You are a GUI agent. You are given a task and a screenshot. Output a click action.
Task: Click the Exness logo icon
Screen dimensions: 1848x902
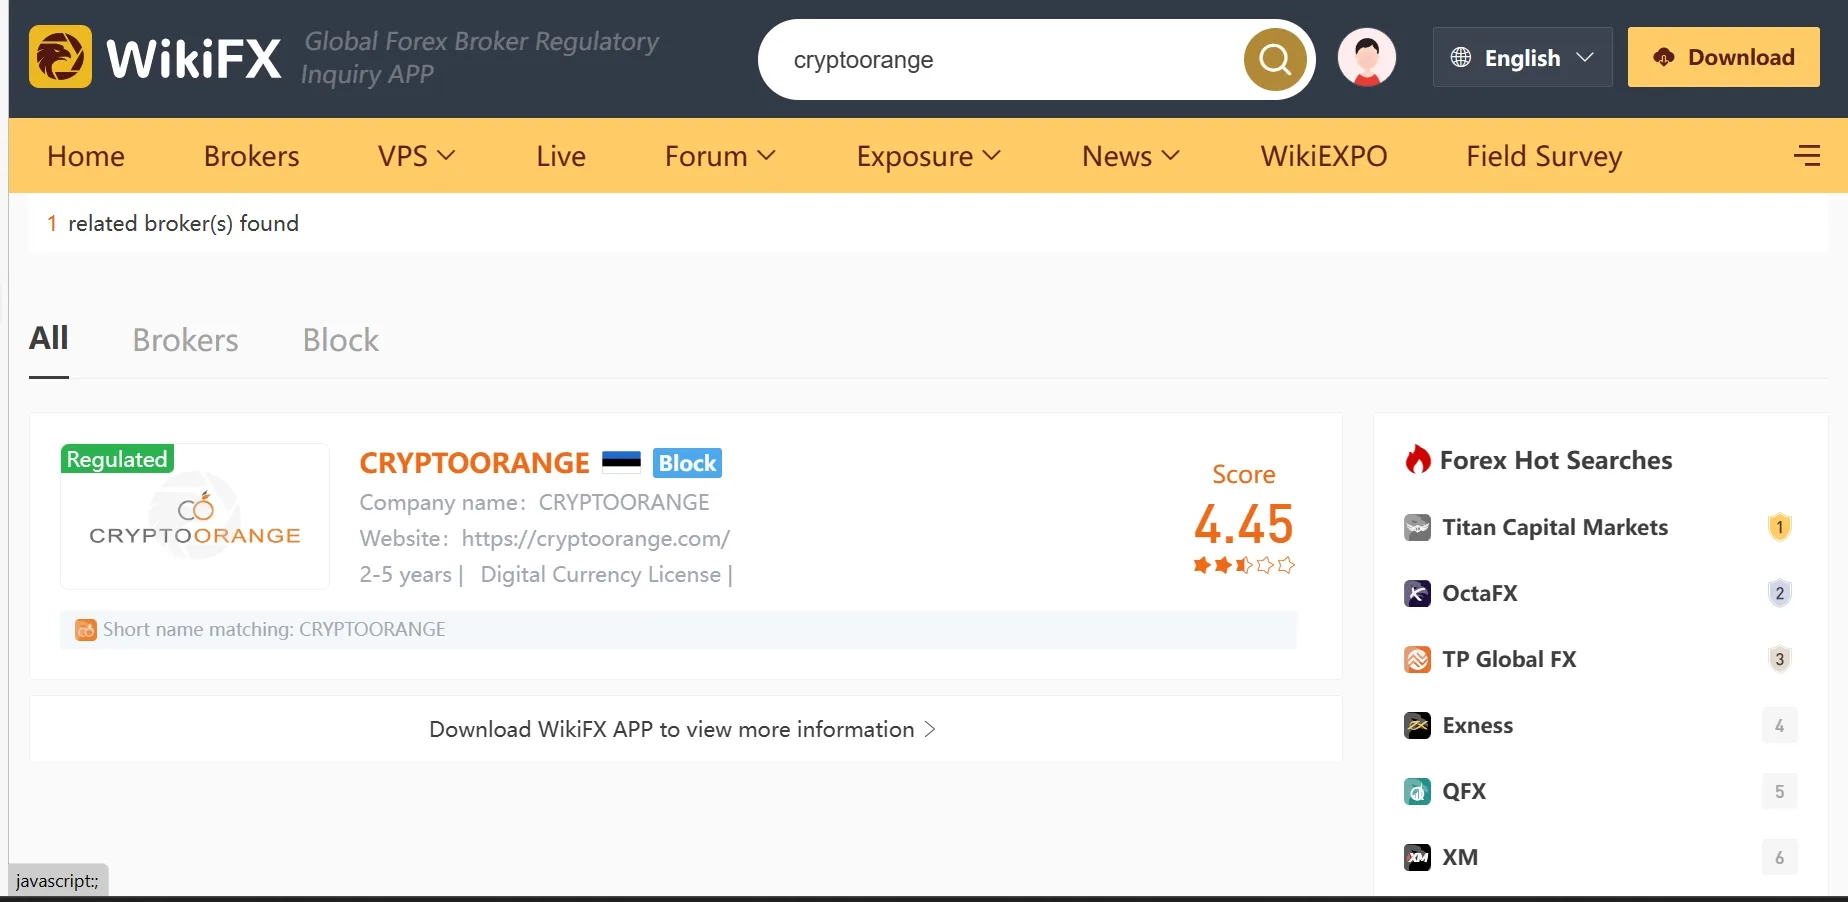point(1417,725)
